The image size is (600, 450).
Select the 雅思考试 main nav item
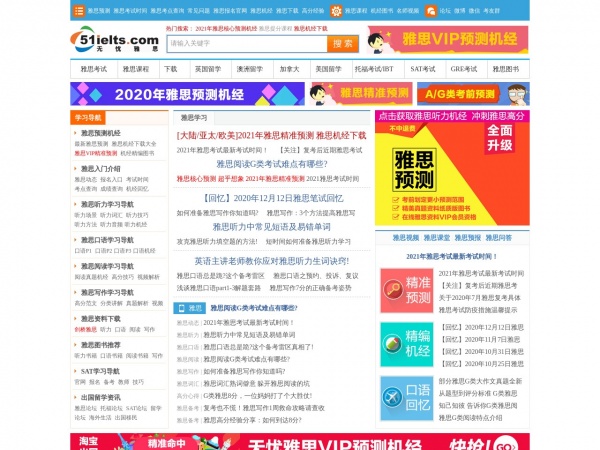pos(94,69)
